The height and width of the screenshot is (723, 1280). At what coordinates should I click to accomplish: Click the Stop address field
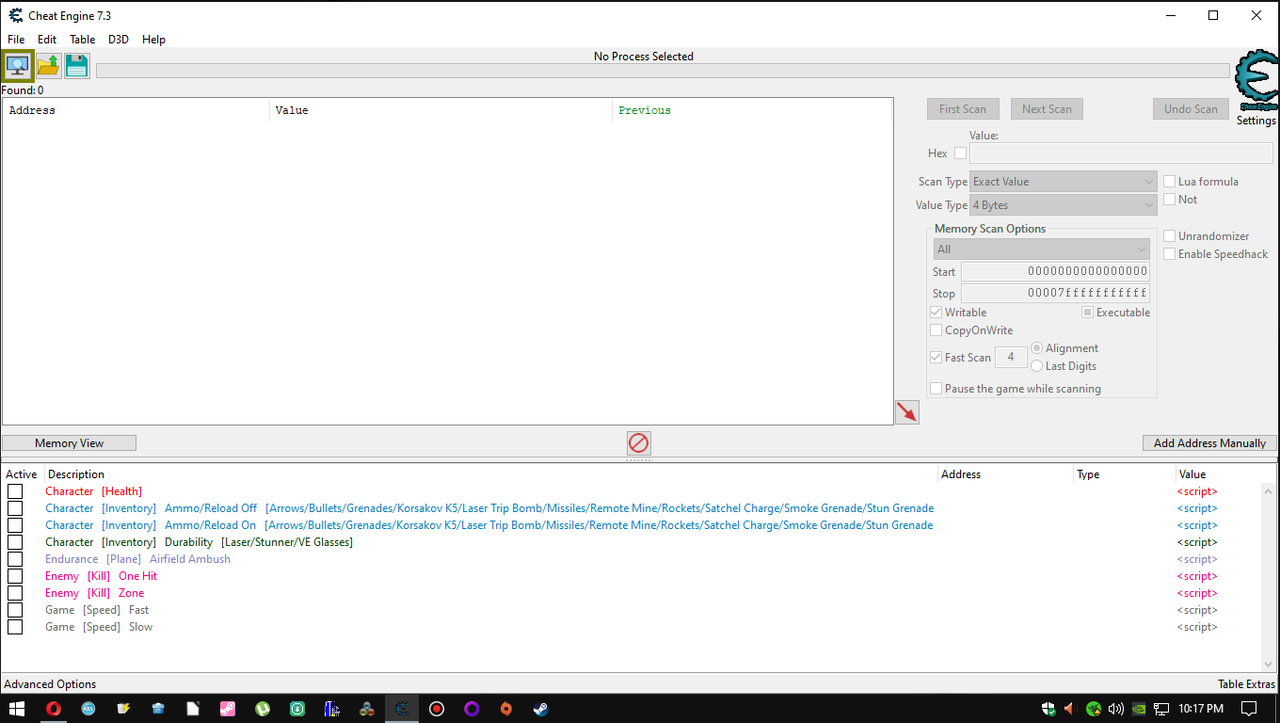(x=1055, y=293)
